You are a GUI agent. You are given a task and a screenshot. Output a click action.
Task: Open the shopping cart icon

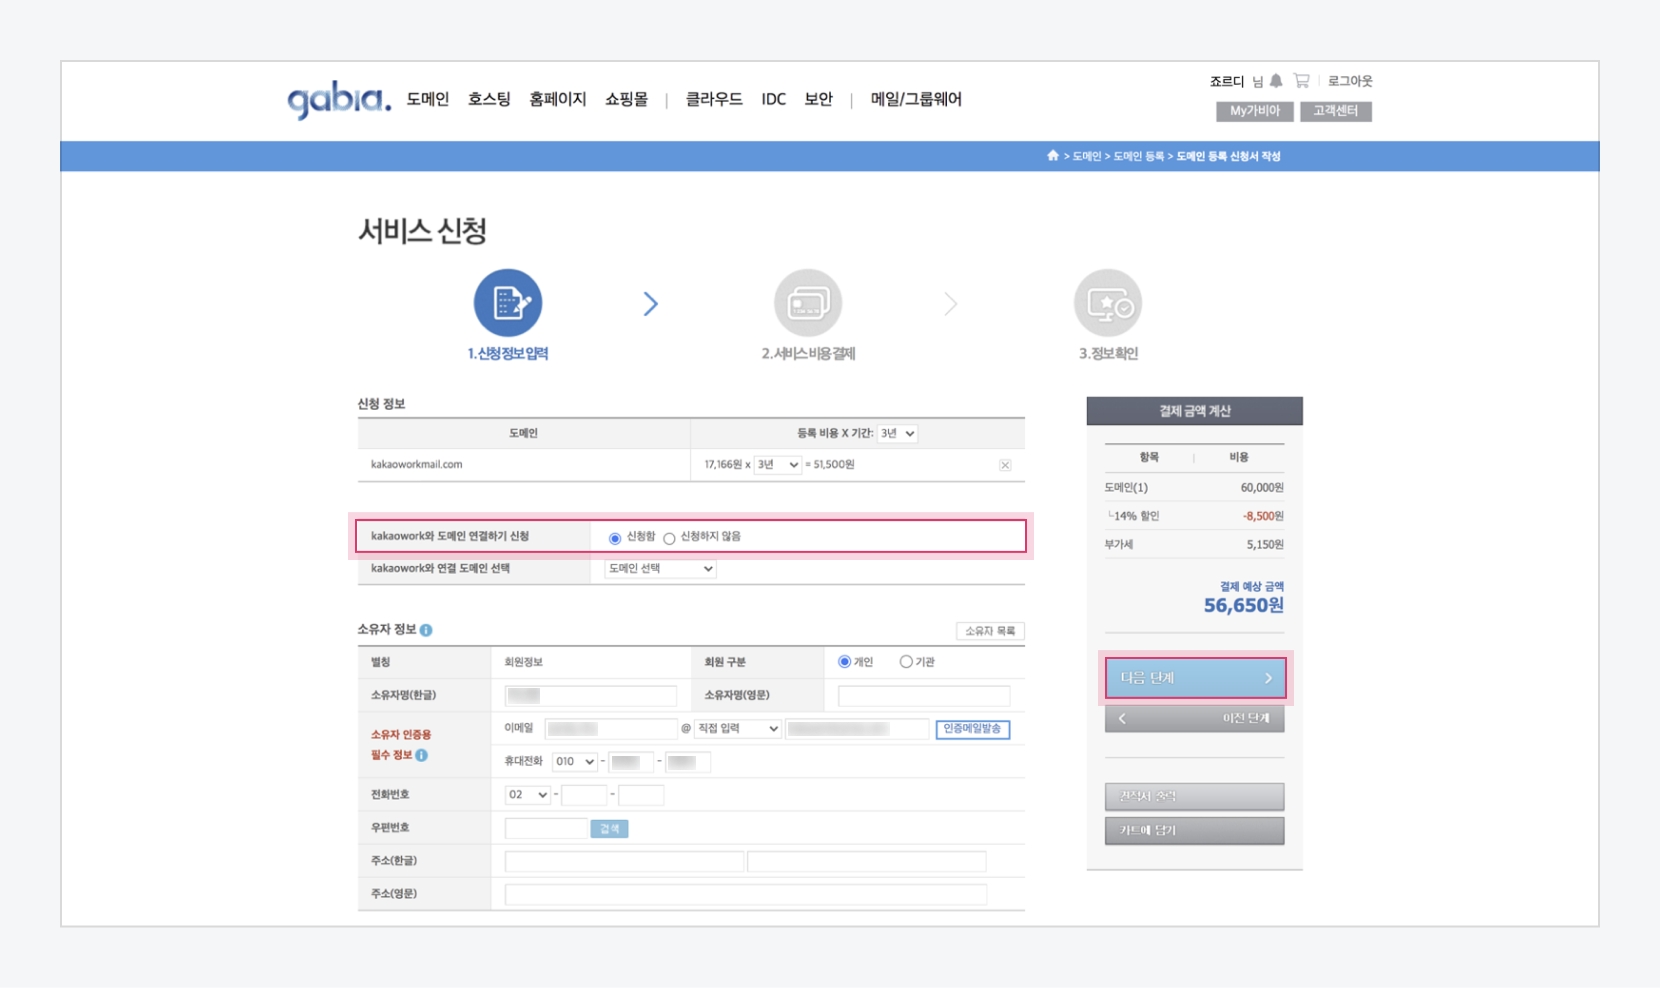[x=1301, y=81]
